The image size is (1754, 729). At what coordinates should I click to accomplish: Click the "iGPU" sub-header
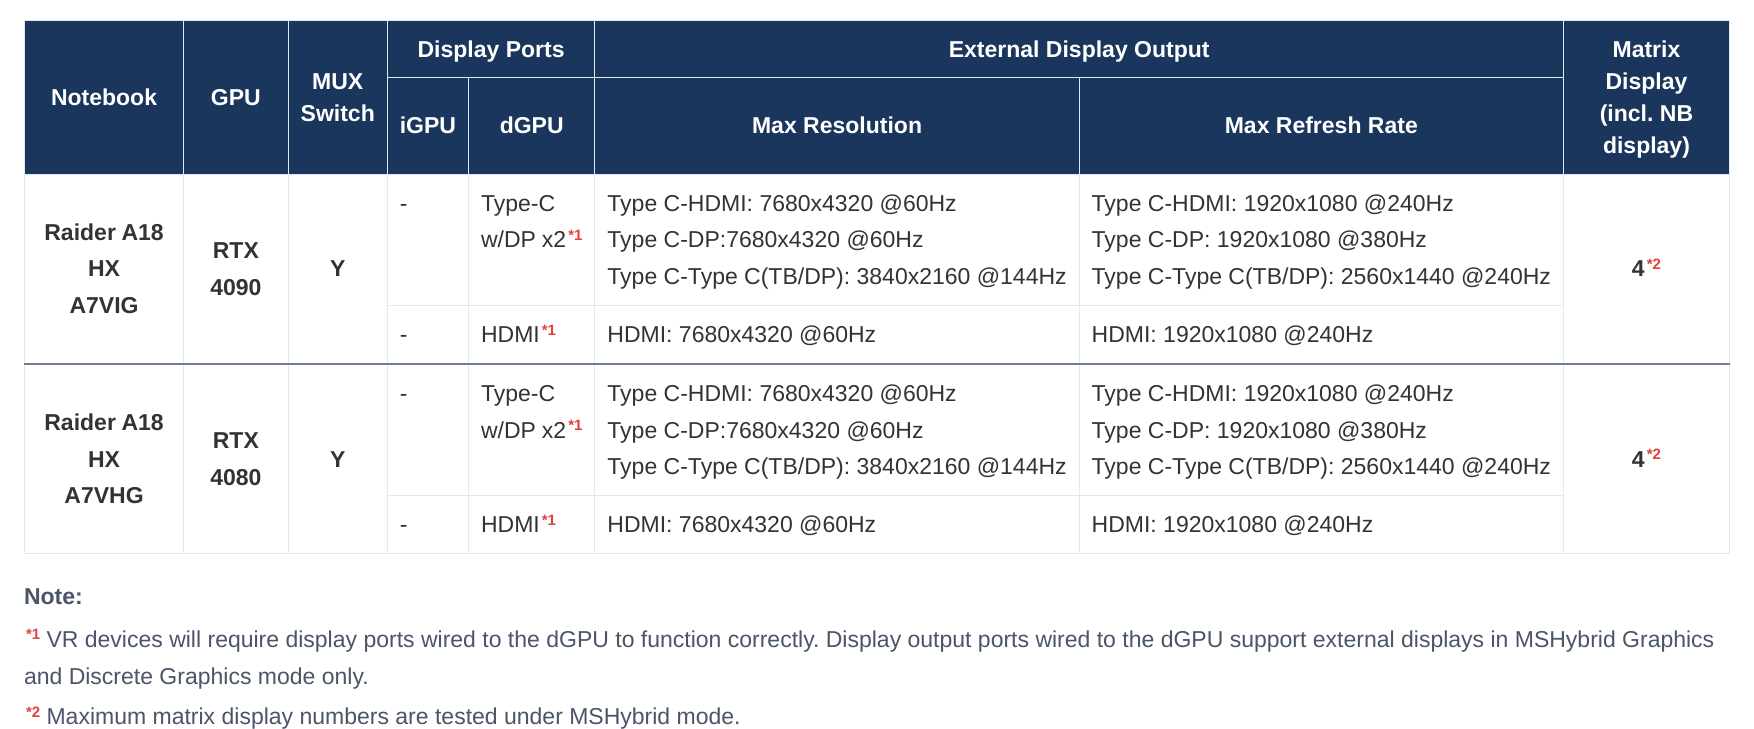pos(428,125)
